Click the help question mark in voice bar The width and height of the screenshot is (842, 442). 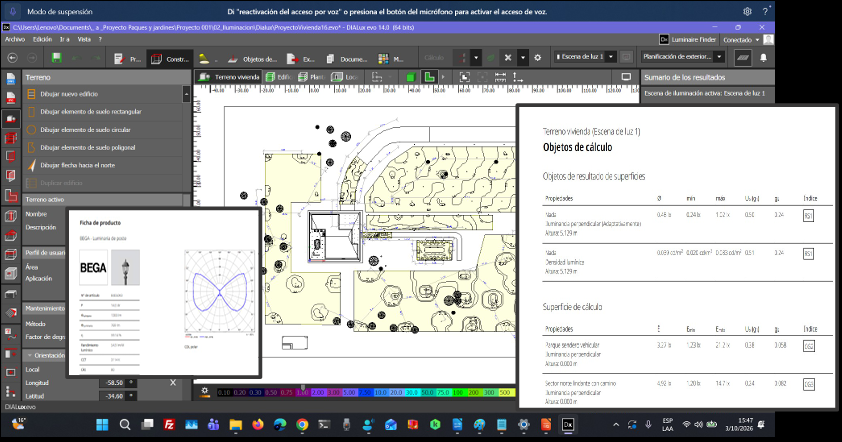tap(766, 11)
